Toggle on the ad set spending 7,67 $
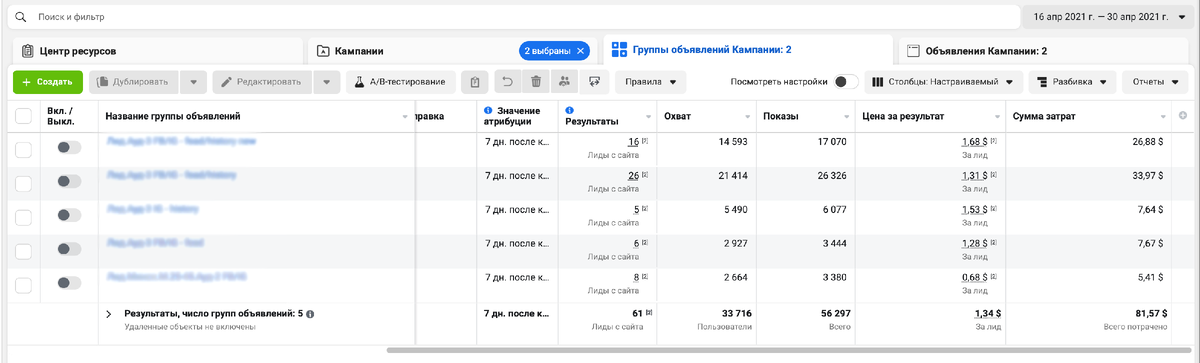 69,249
